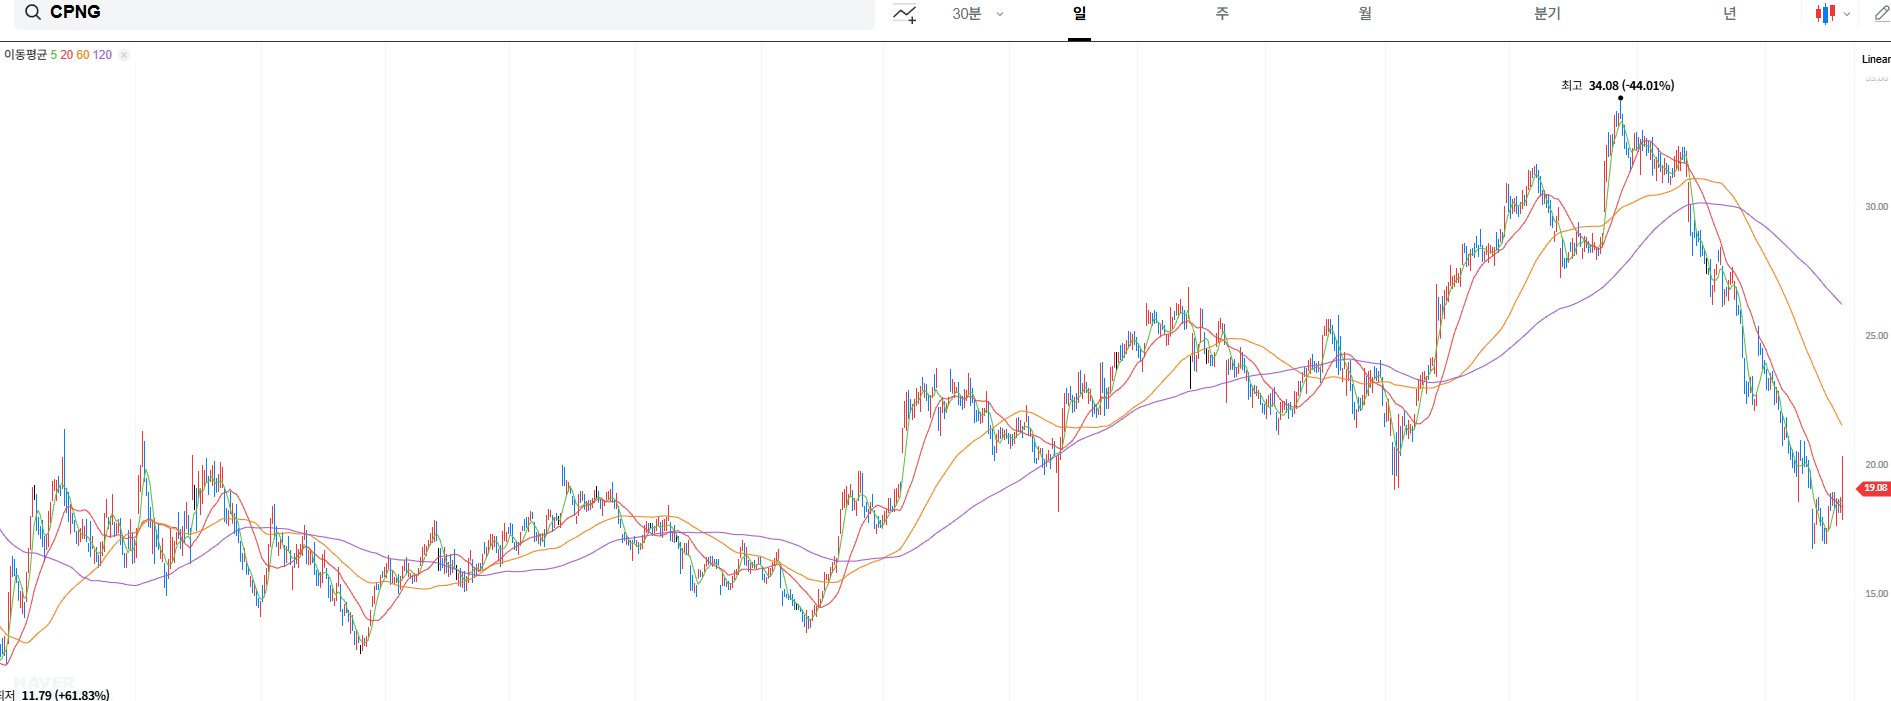Remove the moving average indicator with x

[x=124, y=55]
